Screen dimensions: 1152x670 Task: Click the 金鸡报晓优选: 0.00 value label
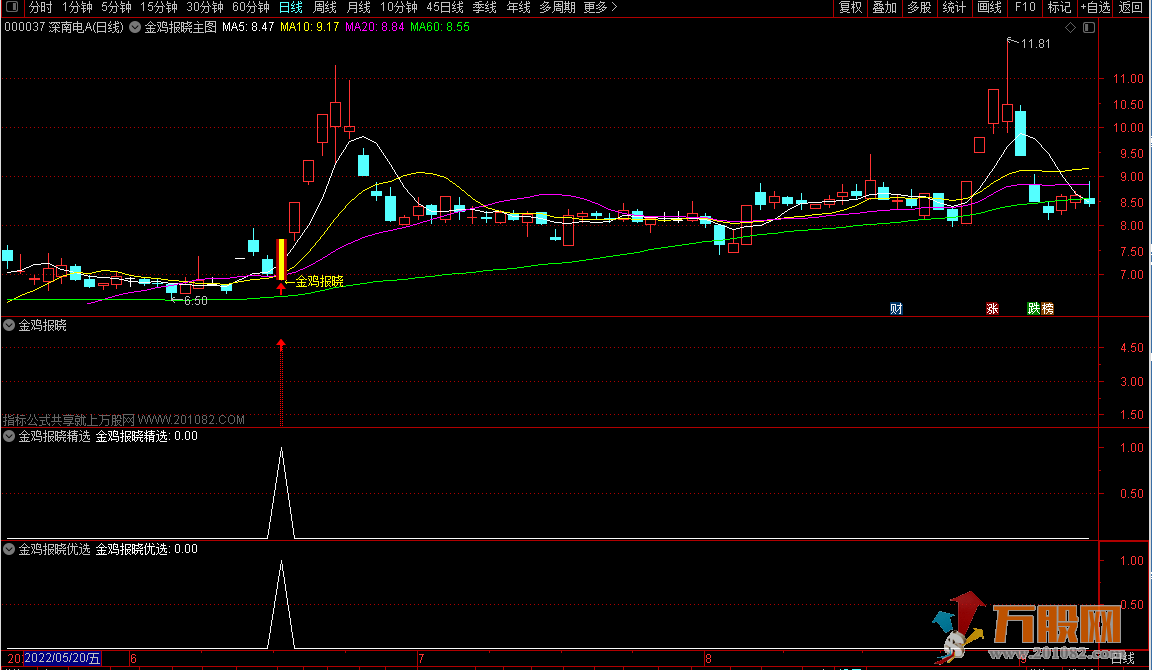(x=146, y=549)
